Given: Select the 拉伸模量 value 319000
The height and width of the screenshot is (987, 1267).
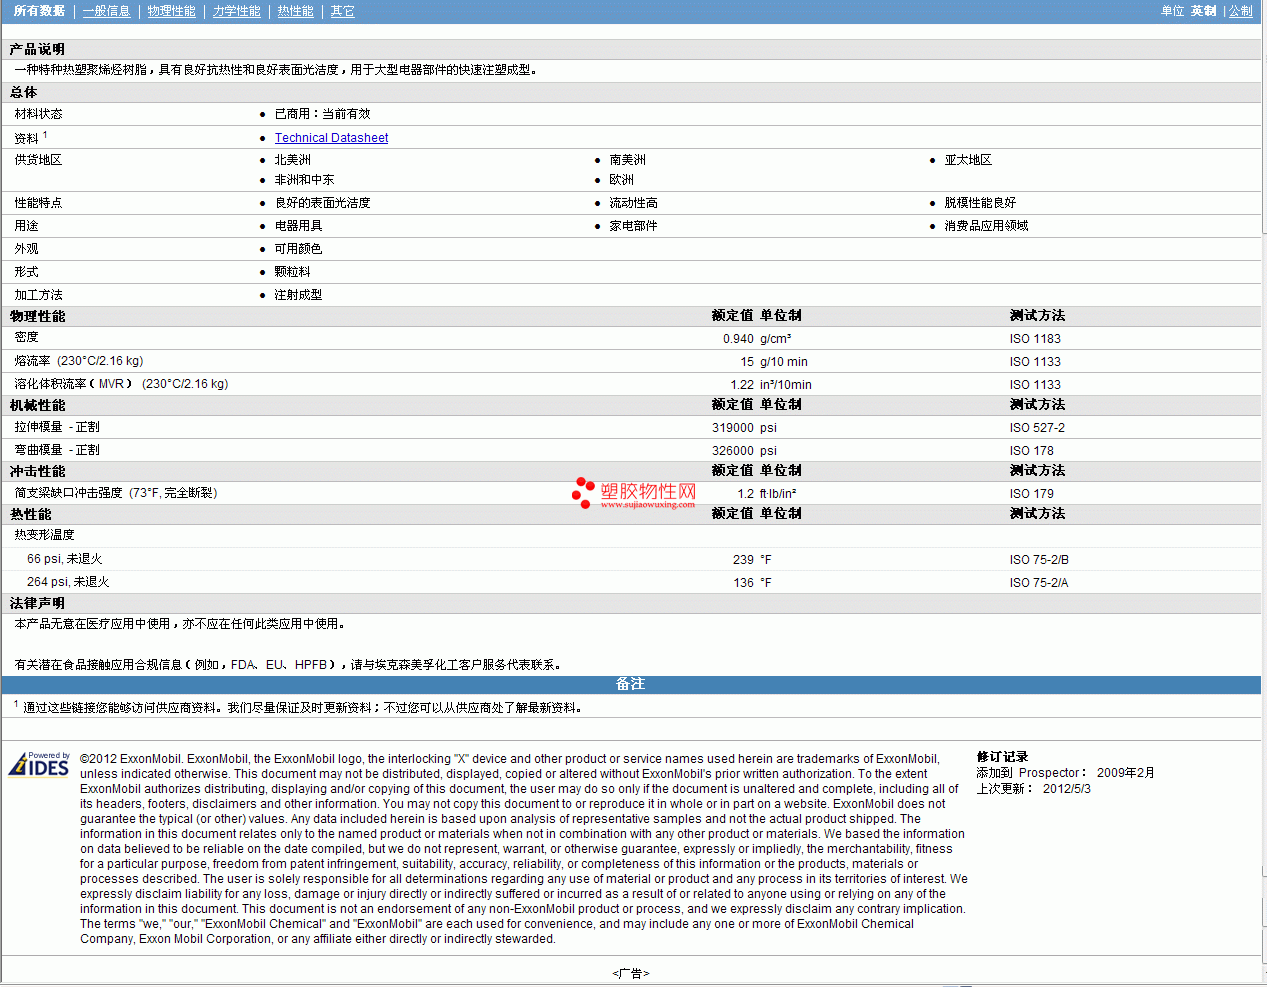Looking at the screenshot, I should click(x=733, y=428).
